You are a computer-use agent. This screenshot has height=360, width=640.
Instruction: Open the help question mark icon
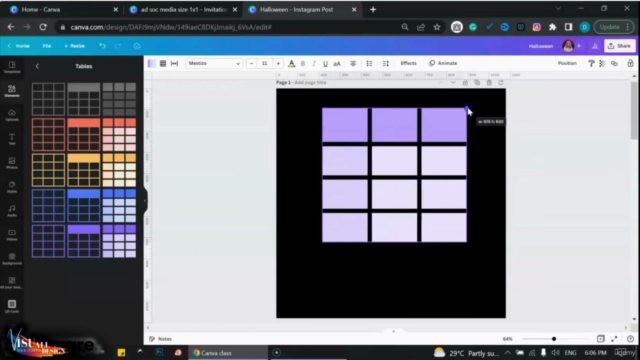click(x=630, y=339)
